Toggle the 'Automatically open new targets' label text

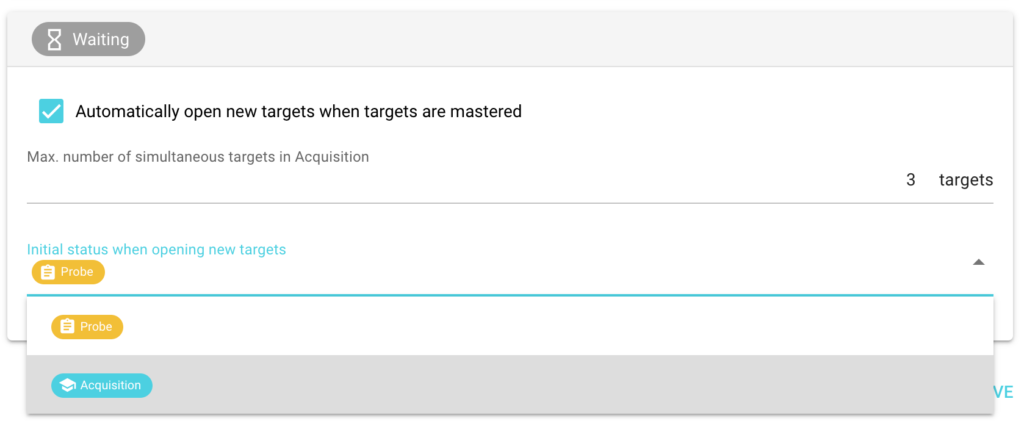[298, 112]
